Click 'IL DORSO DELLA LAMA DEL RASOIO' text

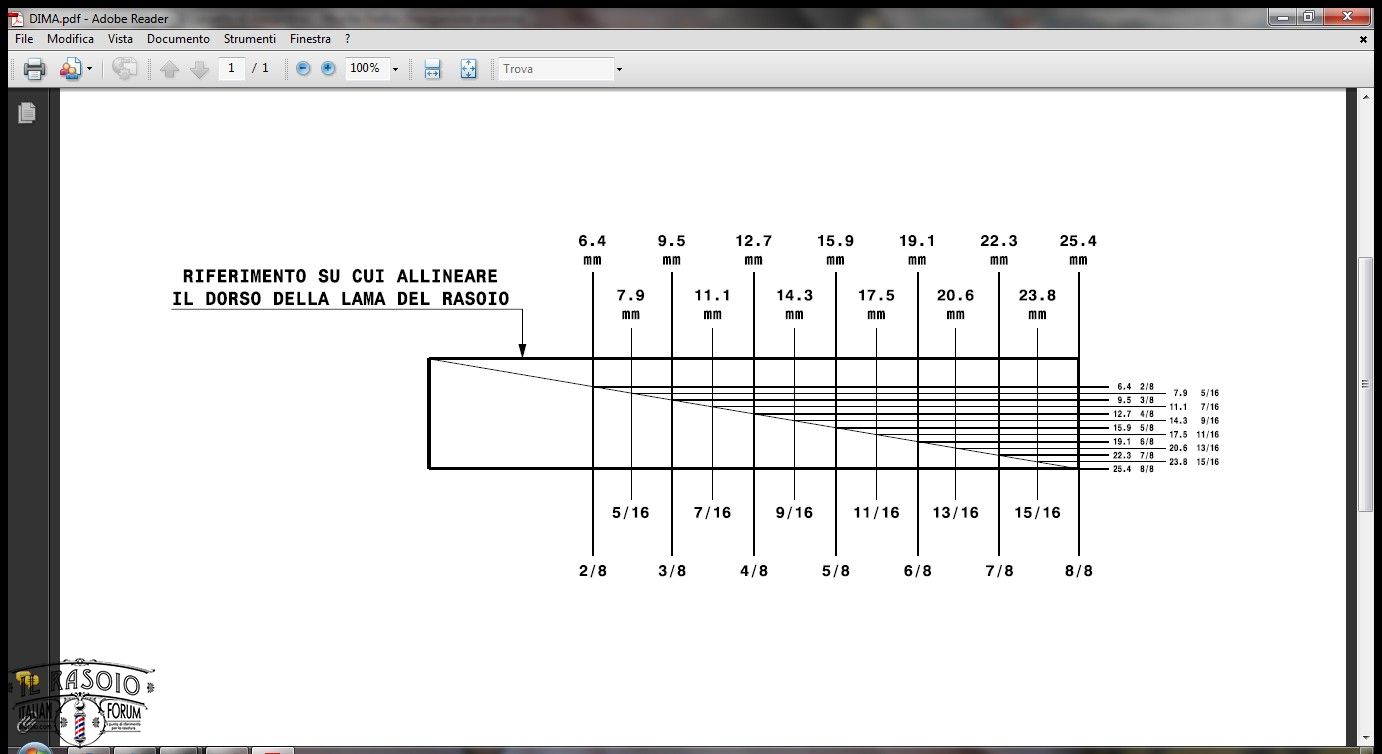340,299
